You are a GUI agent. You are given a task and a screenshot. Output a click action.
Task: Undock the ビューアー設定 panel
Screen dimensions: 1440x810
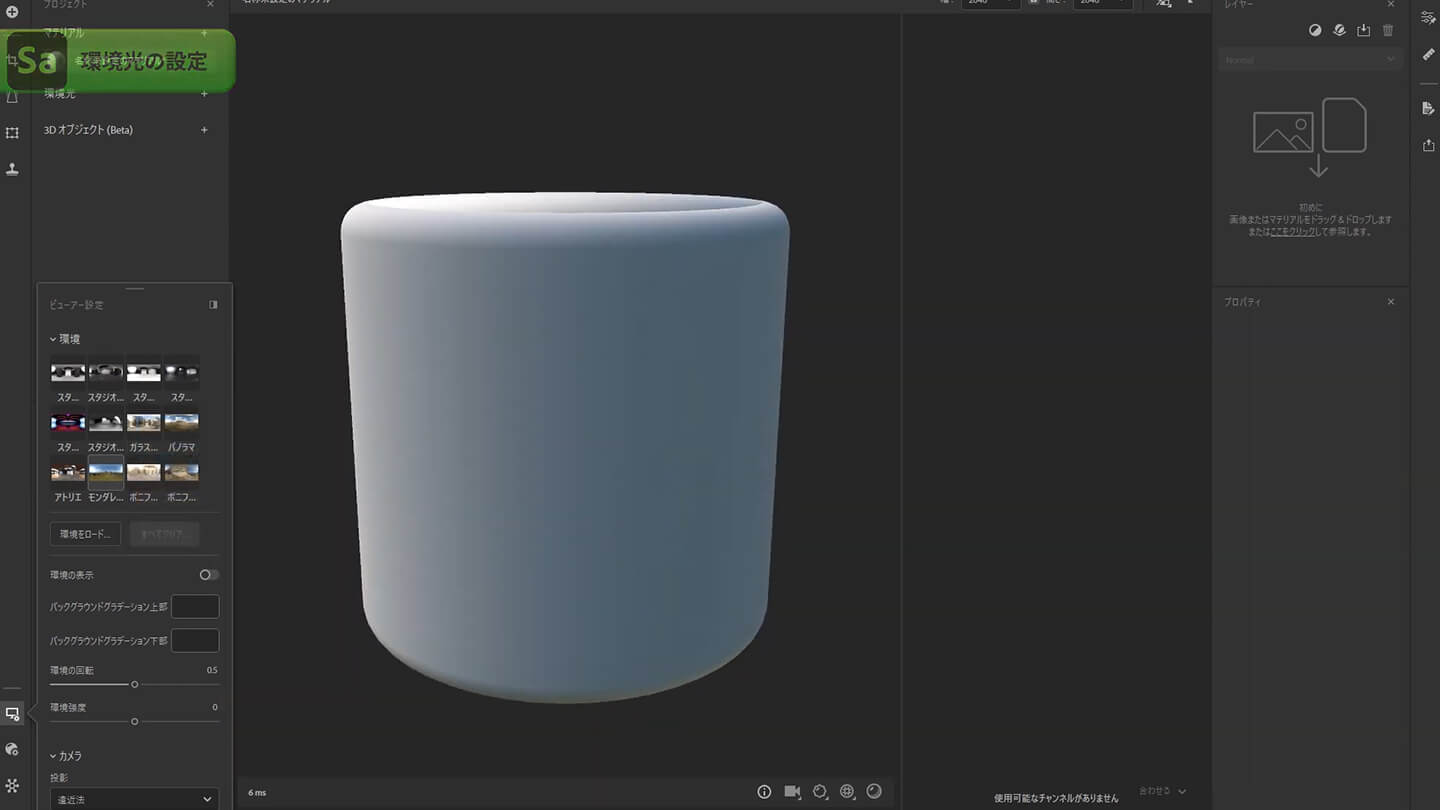[x=213, y=305]
